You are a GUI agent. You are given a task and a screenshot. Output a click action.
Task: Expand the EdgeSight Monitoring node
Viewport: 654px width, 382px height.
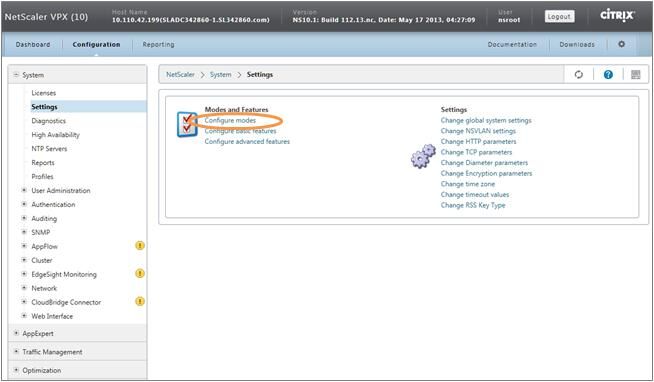24,274
